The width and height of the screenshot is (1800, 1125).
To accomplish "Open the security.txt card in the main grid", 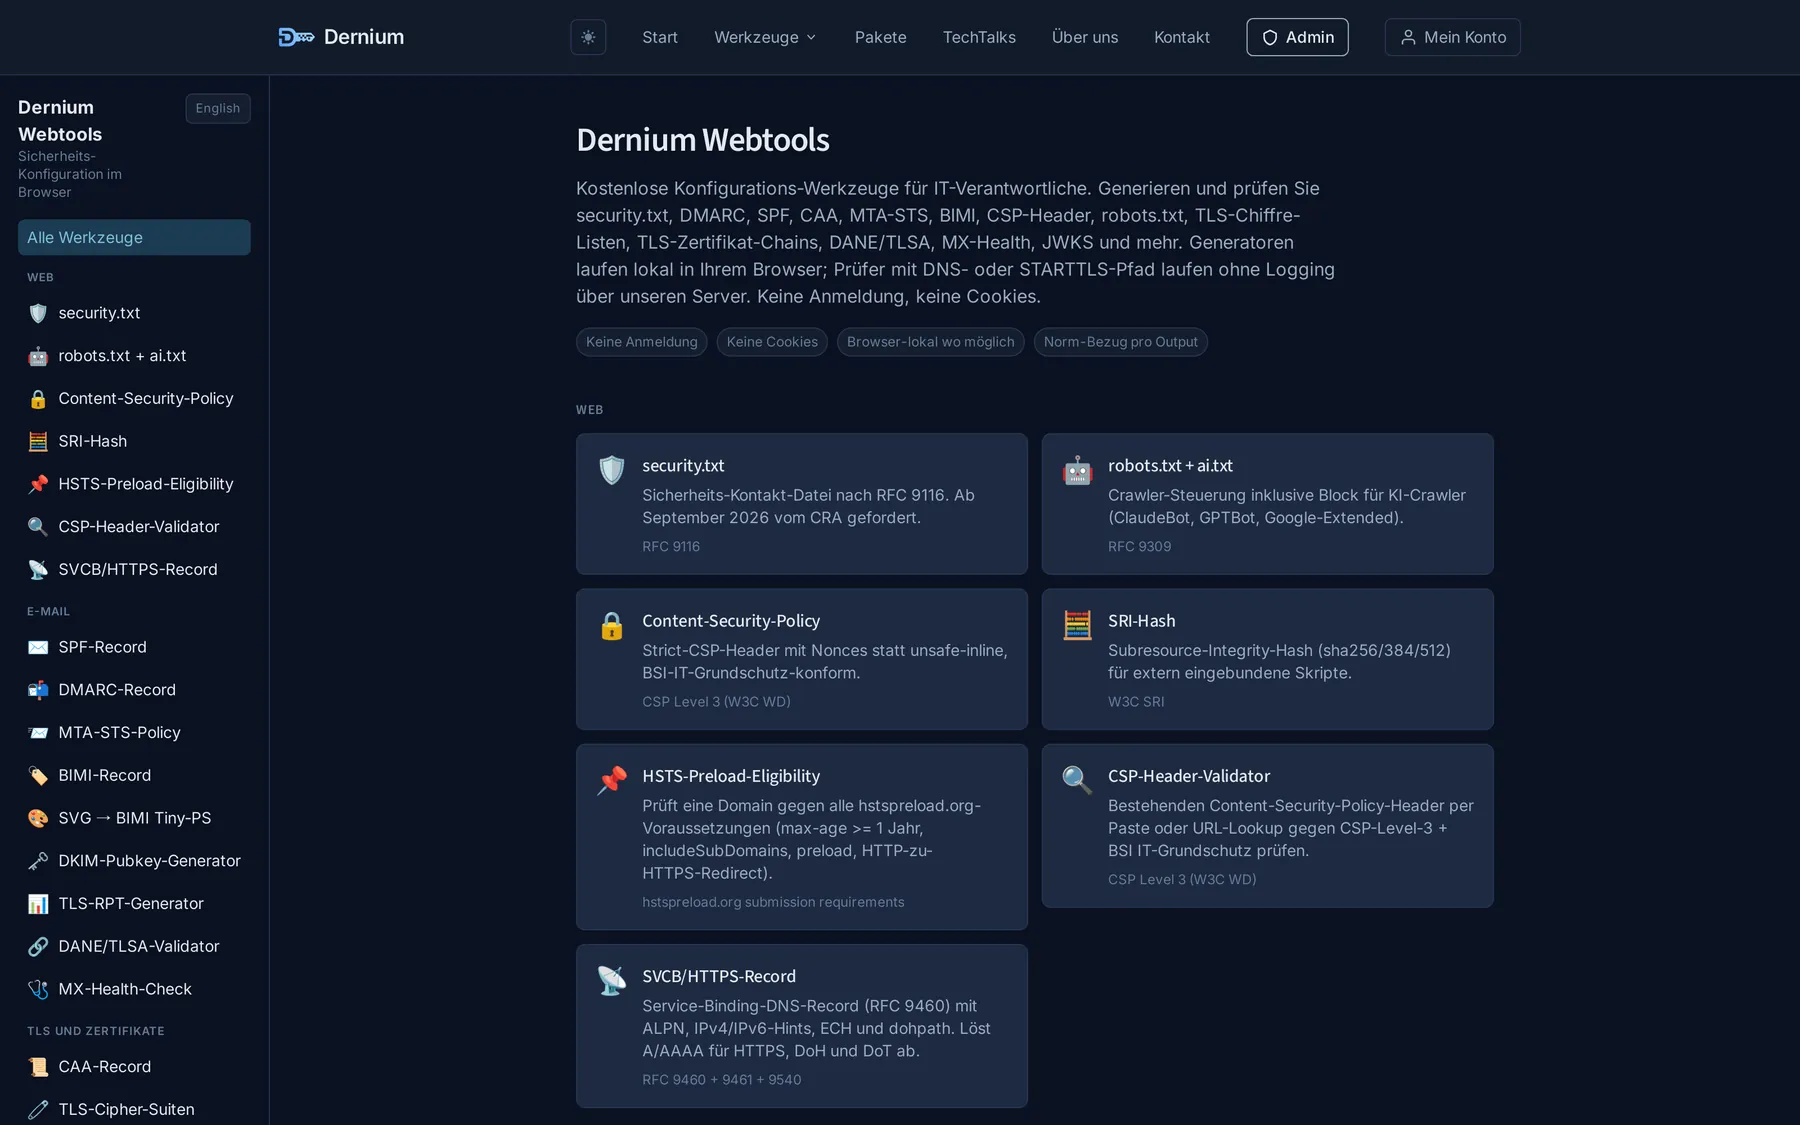I will coord(801,504).
